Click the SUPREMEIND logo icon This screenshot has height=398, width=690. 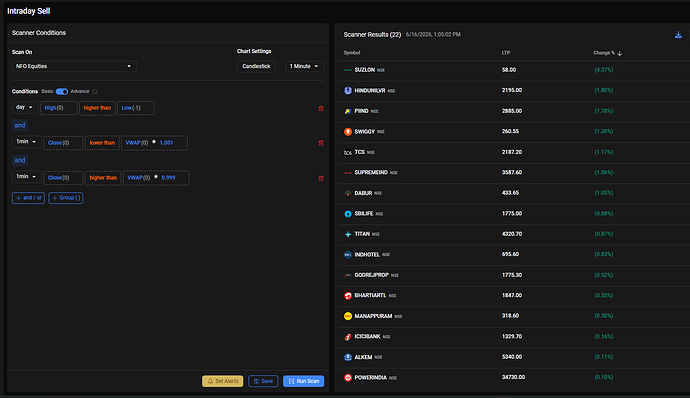pos(348,173)
